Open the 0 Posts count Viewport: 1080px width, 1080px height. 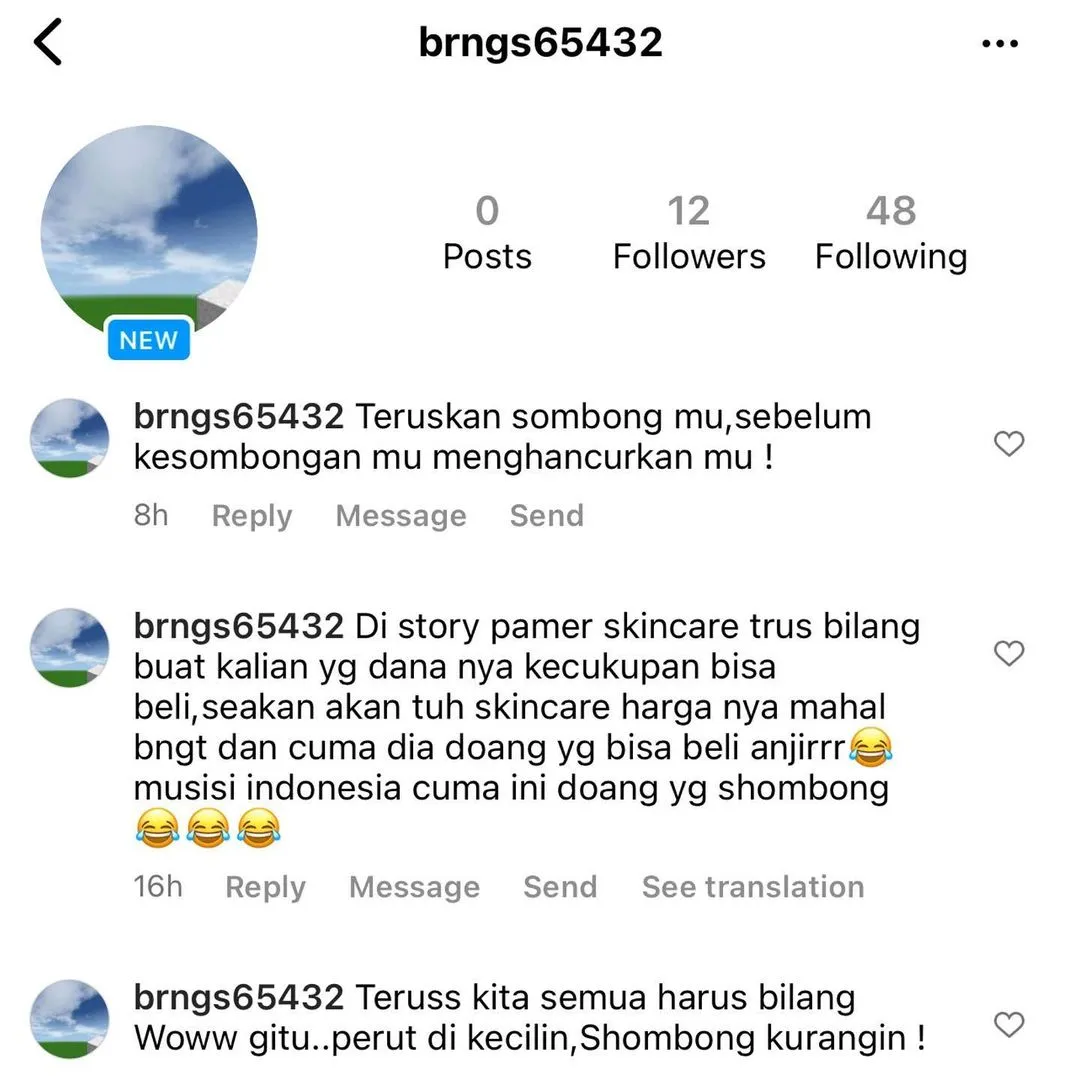[487, 233]
